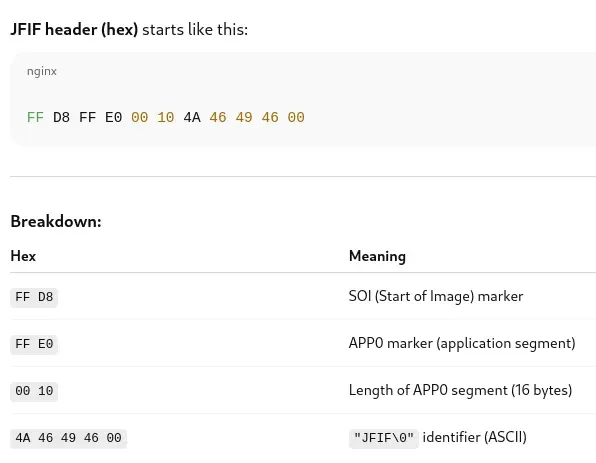This screenshot has width=596, height=463.
Task: Click the 'Meaning' column header
Action: (x=377, y=256)
